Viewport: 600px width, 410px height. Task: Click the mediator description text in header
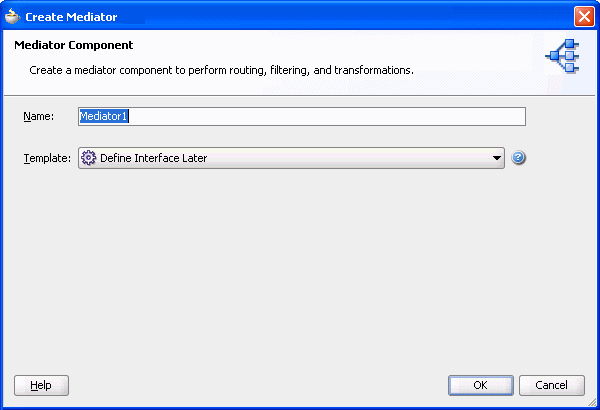221,71
